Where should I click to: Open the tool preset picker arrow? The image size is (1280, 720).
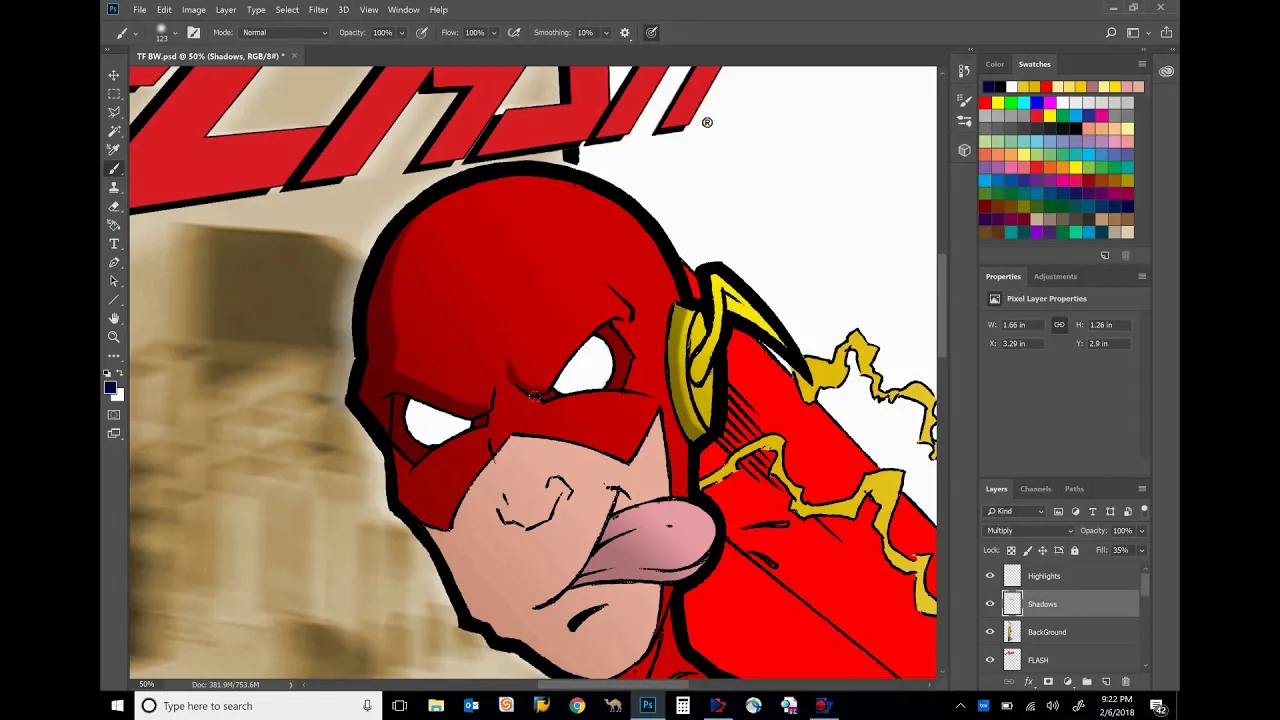point(136,33)
